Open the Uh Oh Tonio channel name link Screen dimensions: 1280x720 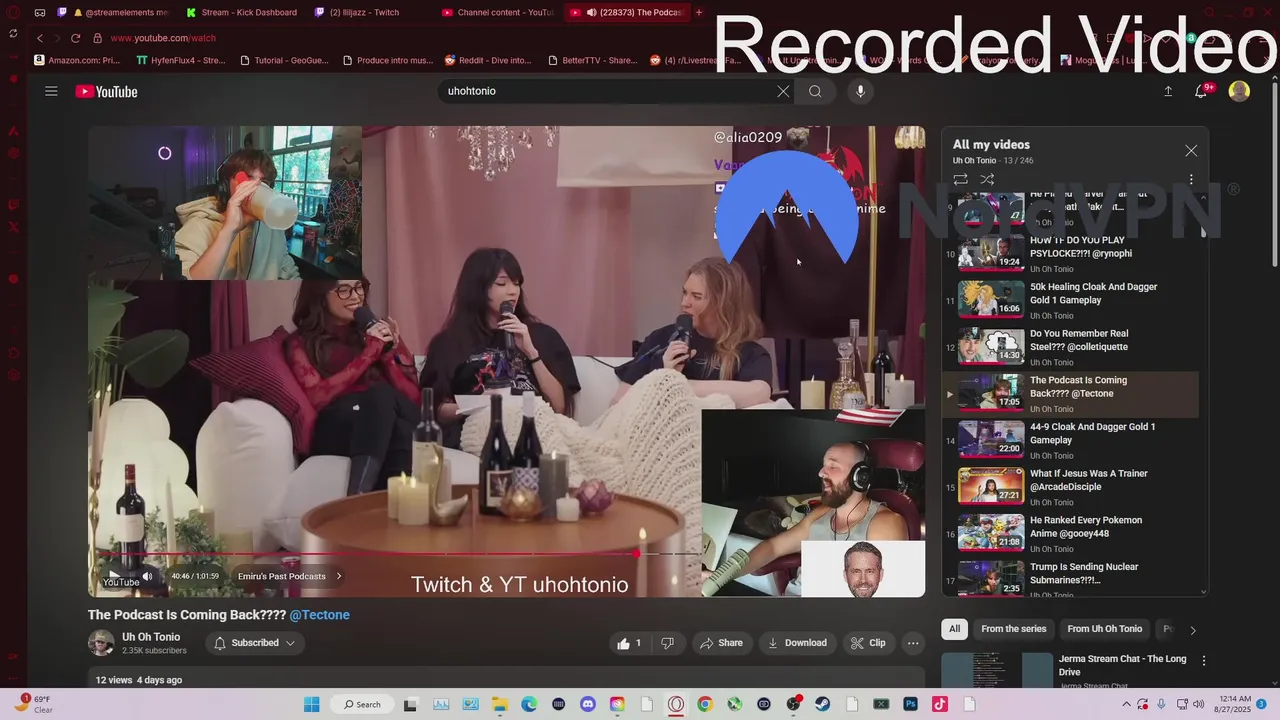[x=151, y=637]
